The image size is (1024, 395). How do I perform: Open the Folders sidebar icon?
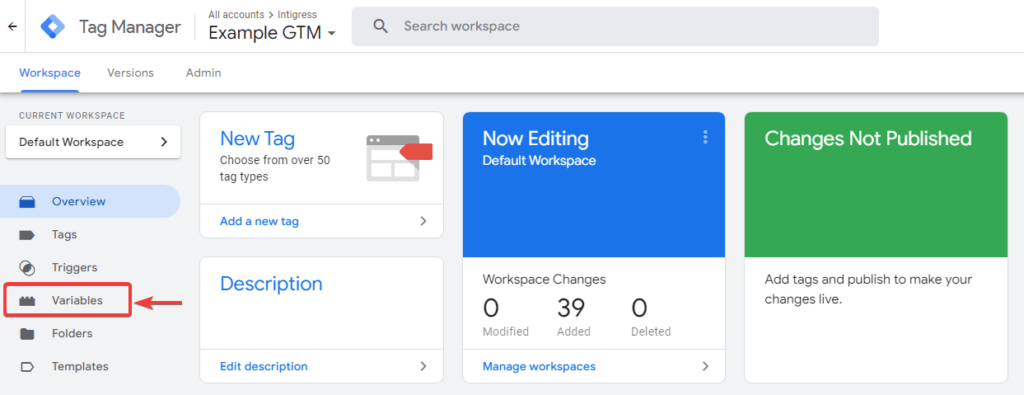tap(27, 334)
